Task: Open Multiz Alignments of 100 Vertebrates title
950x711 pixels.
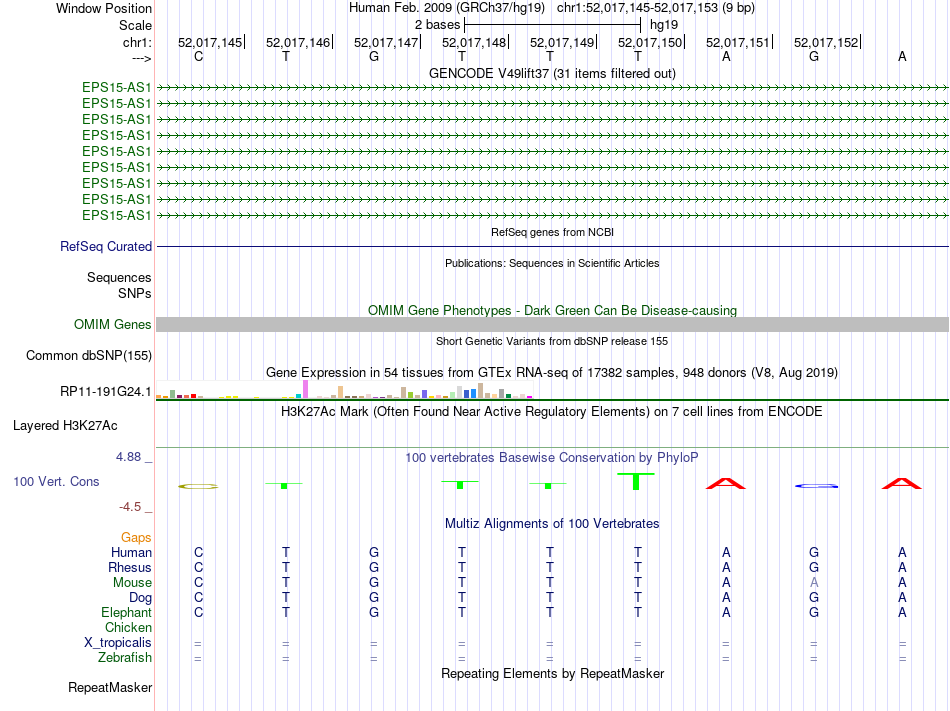Action: pos(552,523)
